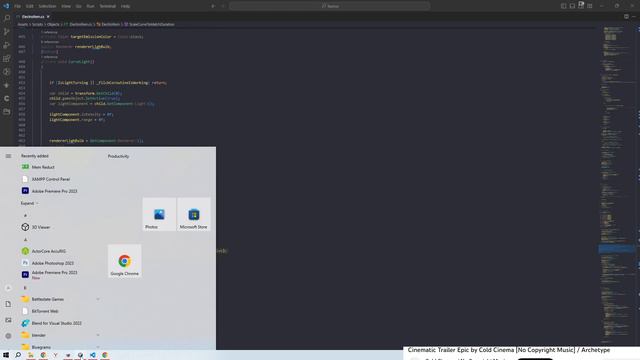This screenshot has height=360, width=640.
Task: Open the Edit menu
Action: [30, 6]
